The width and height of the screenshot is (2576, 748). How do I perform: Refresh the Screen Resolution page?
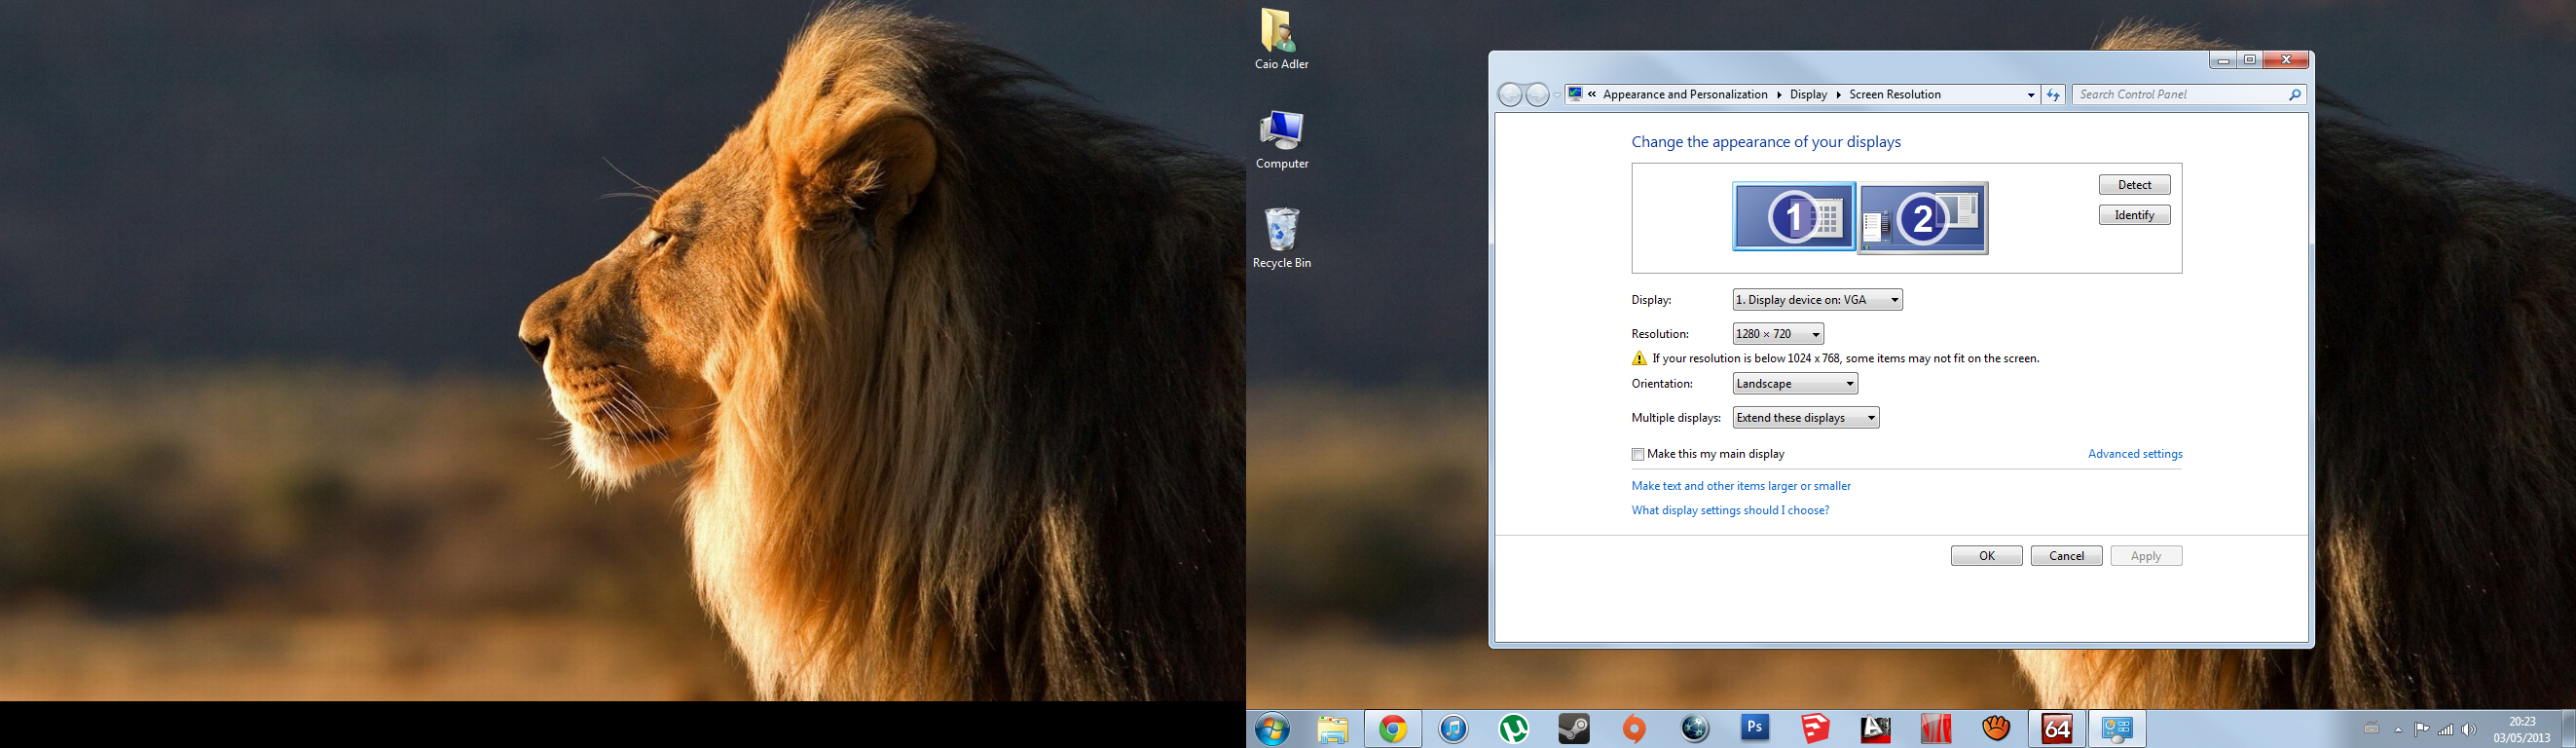click(x=2053, y=95)
